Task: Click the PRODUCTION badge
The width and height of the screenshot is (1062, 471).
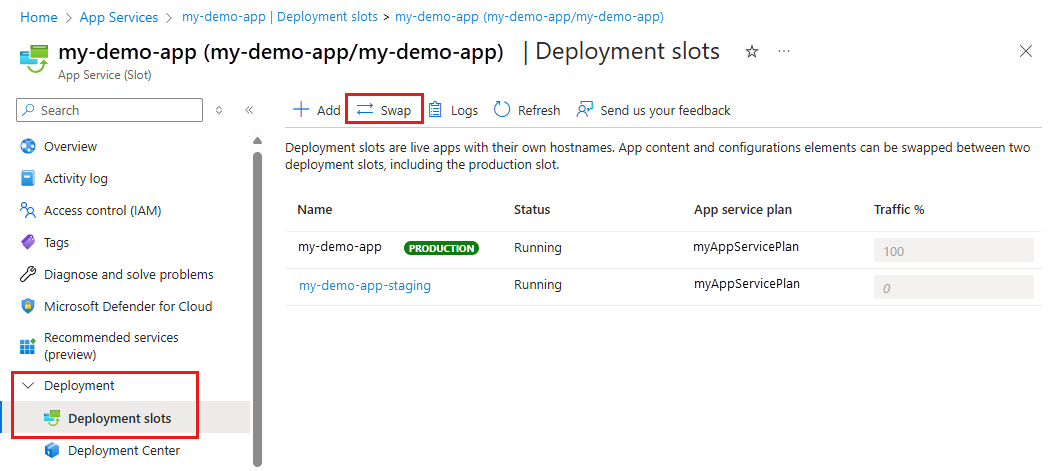Action: [x=442, y=248]
